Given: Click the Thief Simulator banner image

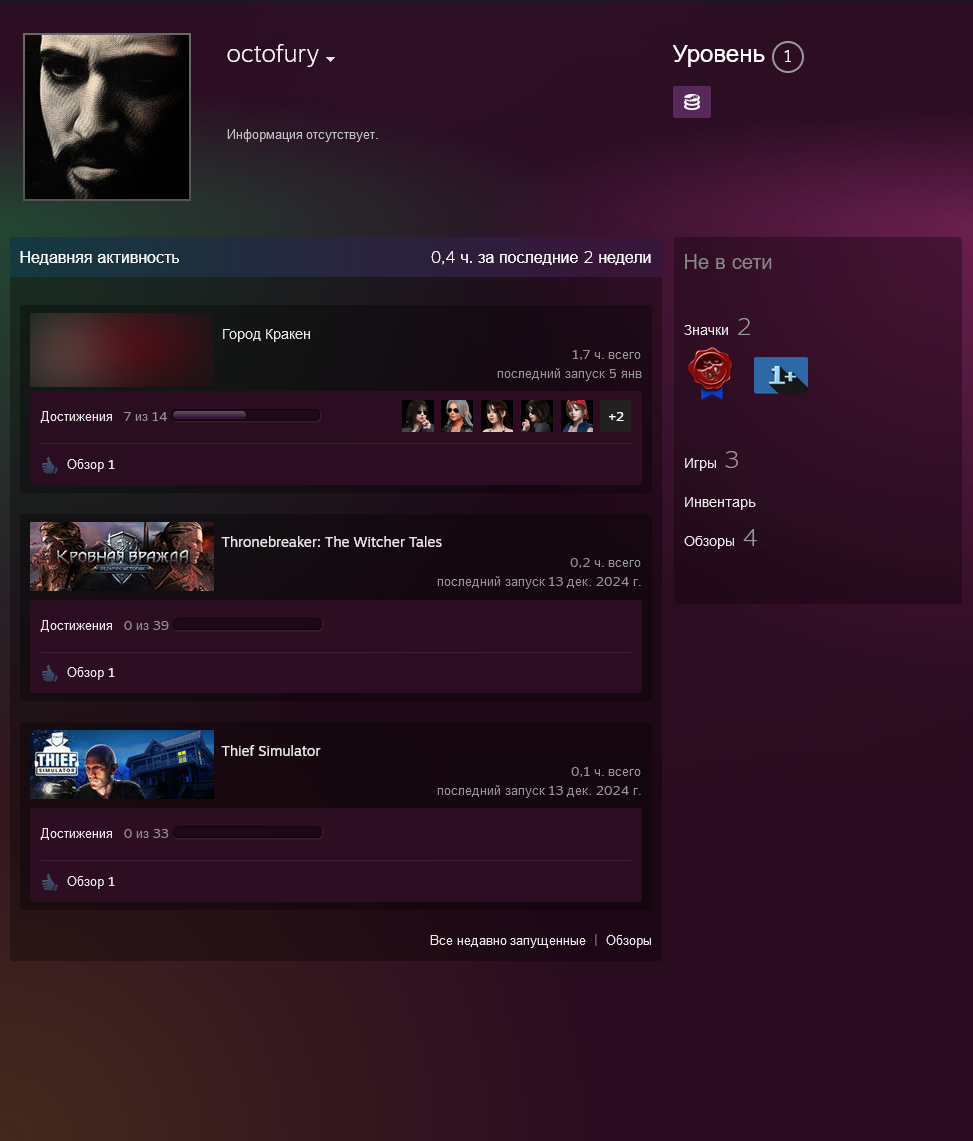Looking at the screenshot, I should [x=122, y=765].
